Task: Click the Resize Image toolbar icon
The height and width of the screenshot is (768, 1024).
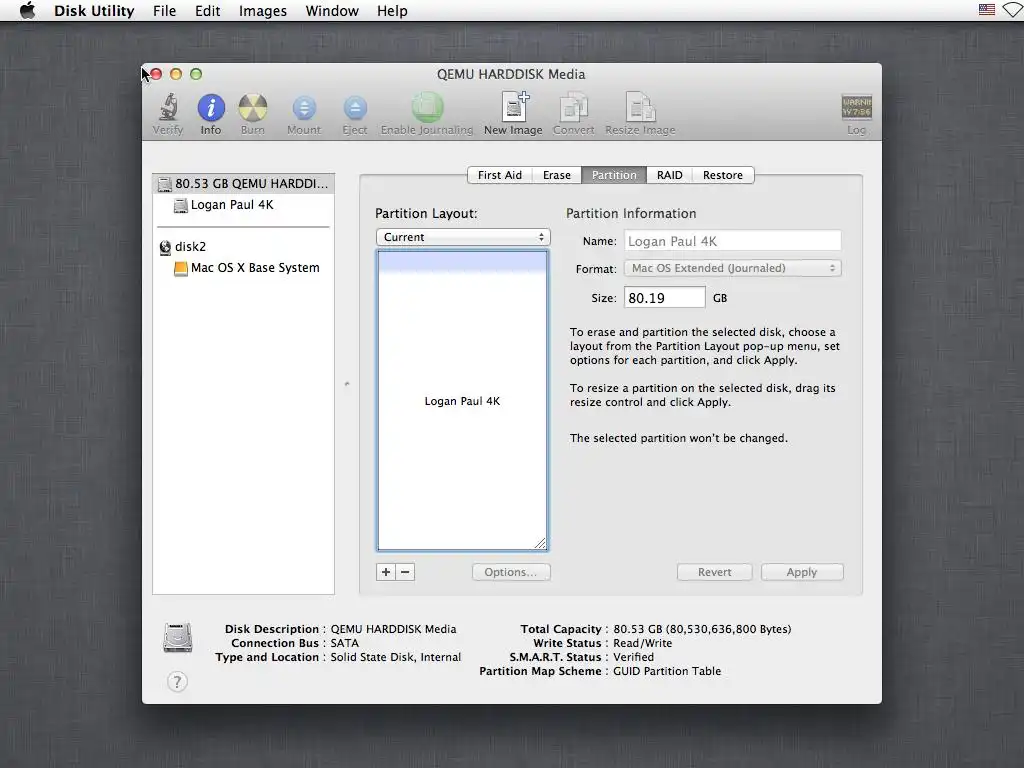Action: tap(640, 106)
